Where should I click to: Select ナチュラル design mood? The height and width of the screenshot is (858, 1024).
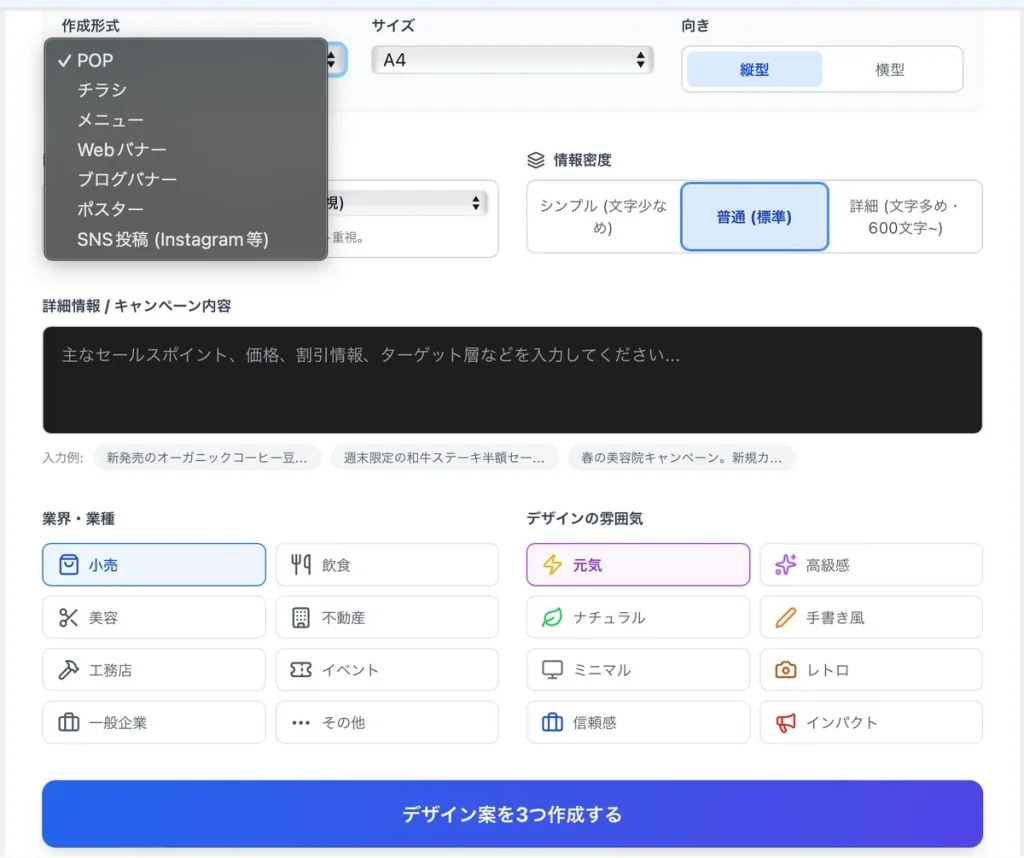[638, 617]
